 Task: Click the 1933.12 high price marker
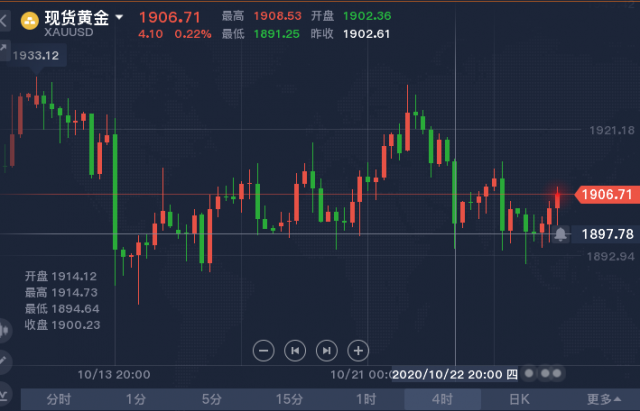pos(36,55)
